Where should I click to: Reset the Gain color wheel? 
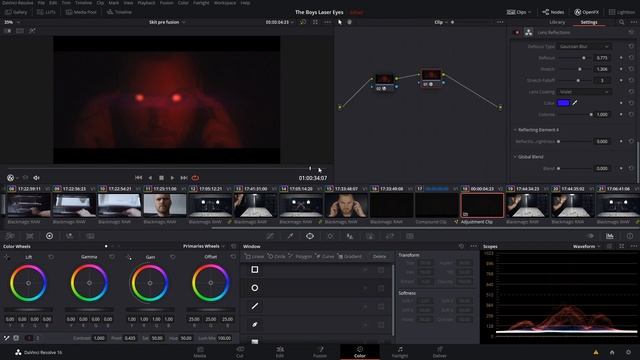[173, 257]
